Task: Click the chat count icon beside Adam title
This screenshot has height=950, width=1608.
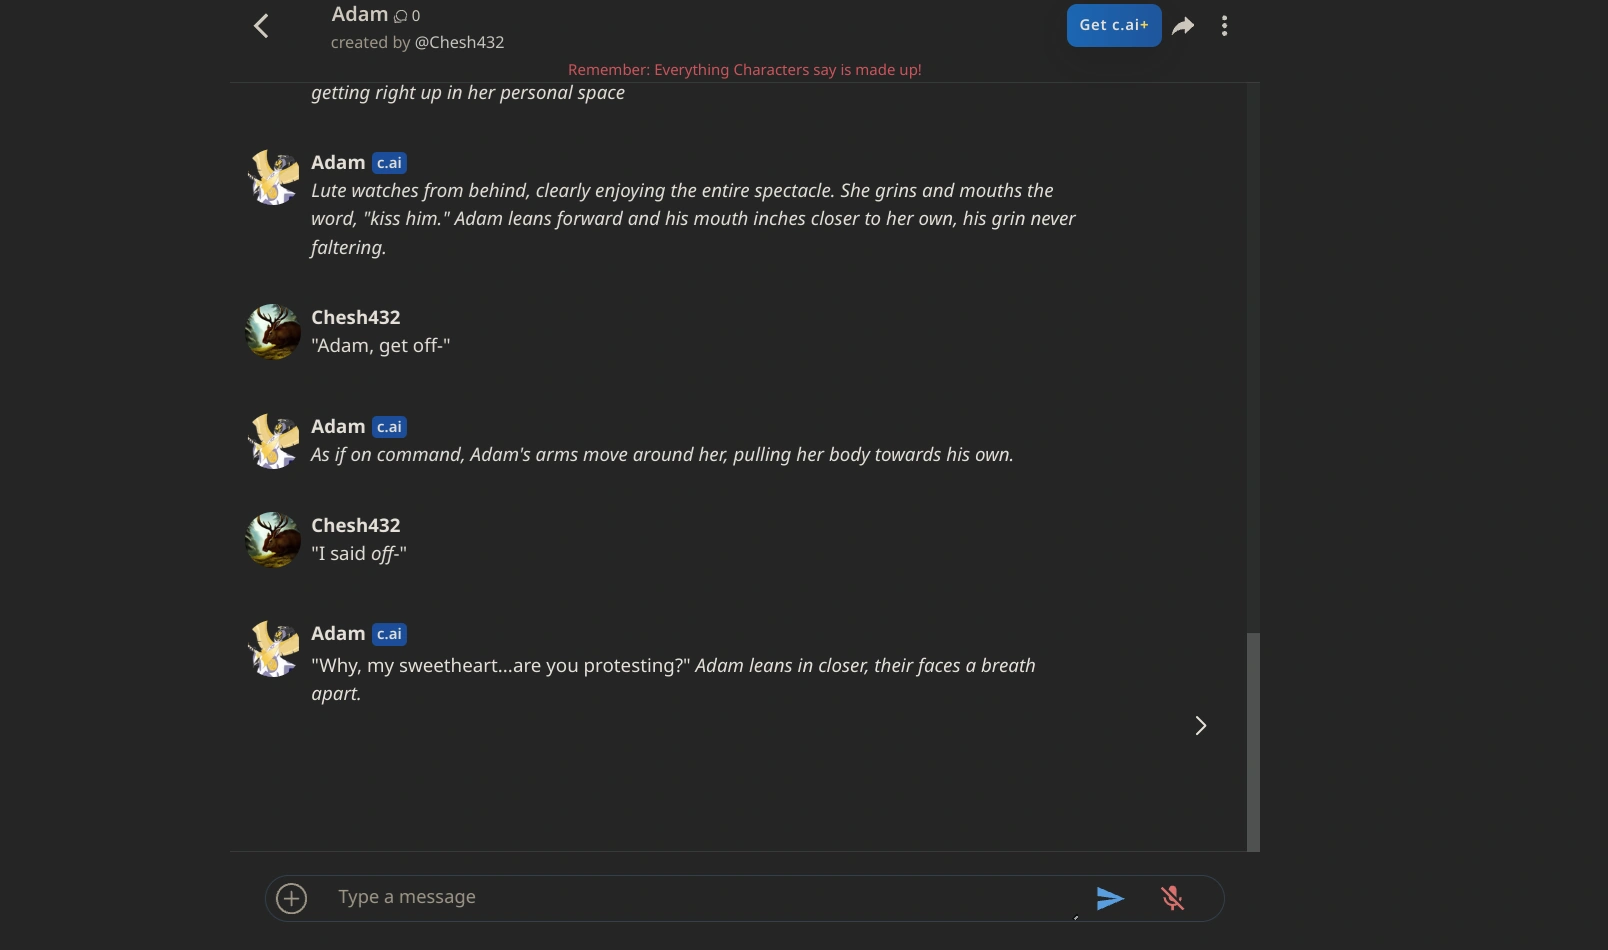Action: tap(401, 16)
